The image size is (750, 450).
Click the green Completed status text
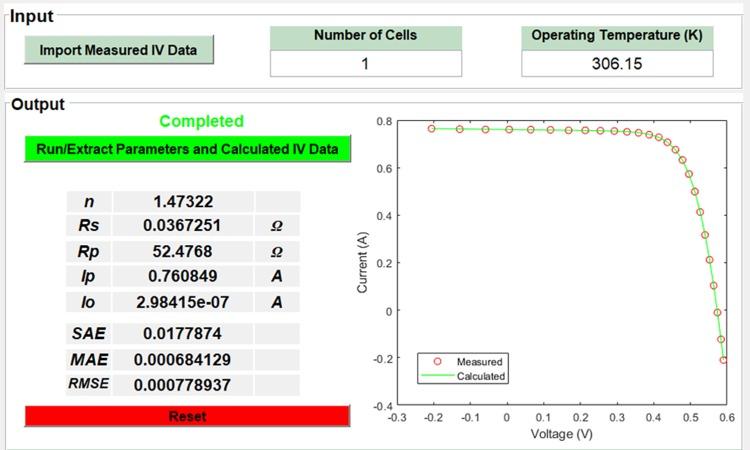click(201, 121)
